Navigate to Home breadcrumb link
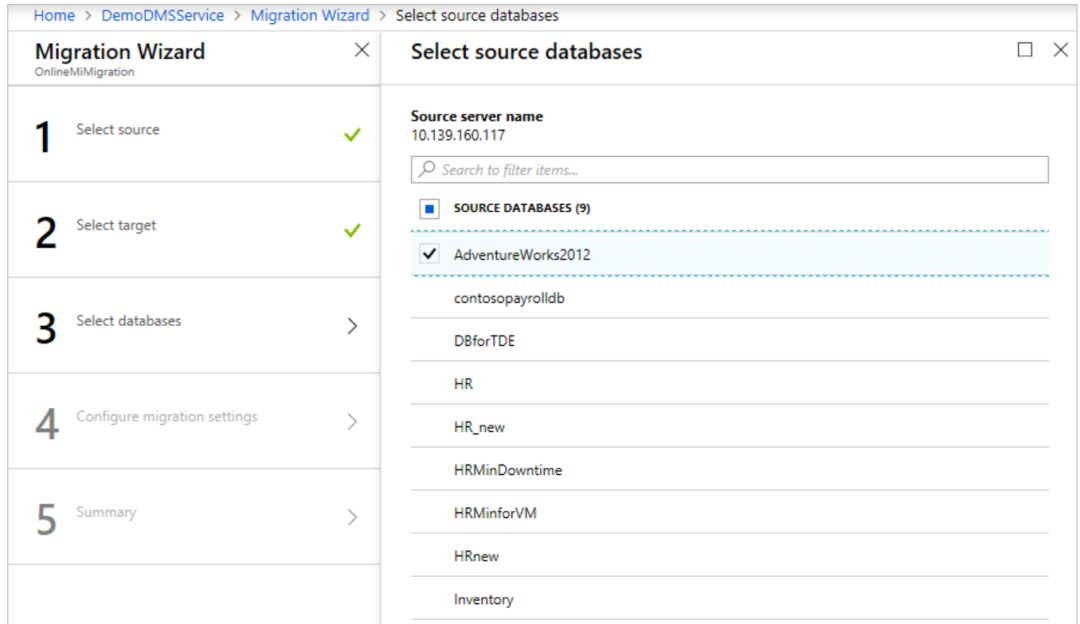 (x=54, y=16)
